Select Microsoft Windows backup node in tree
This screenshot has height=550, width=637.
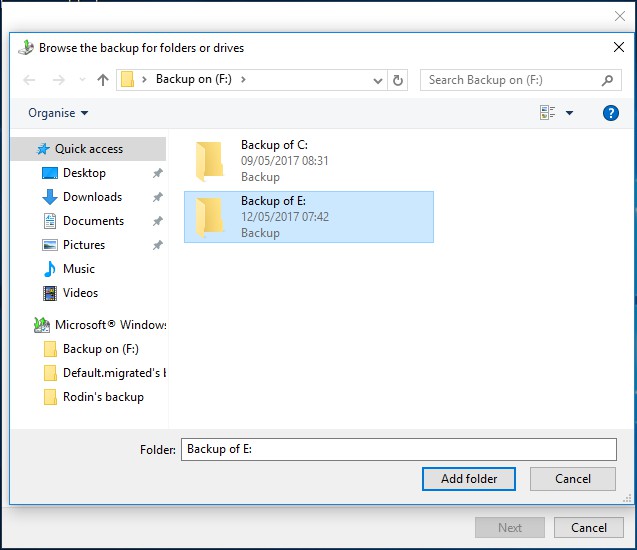(x=100, y=325)
